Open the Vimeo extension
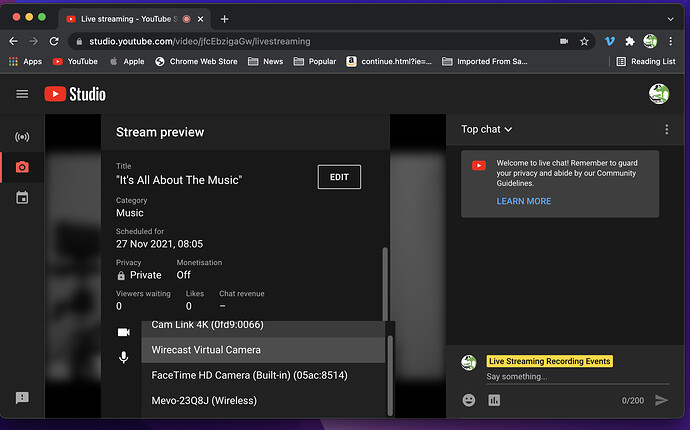Screen dimensions: 690x430 point(609,41)
